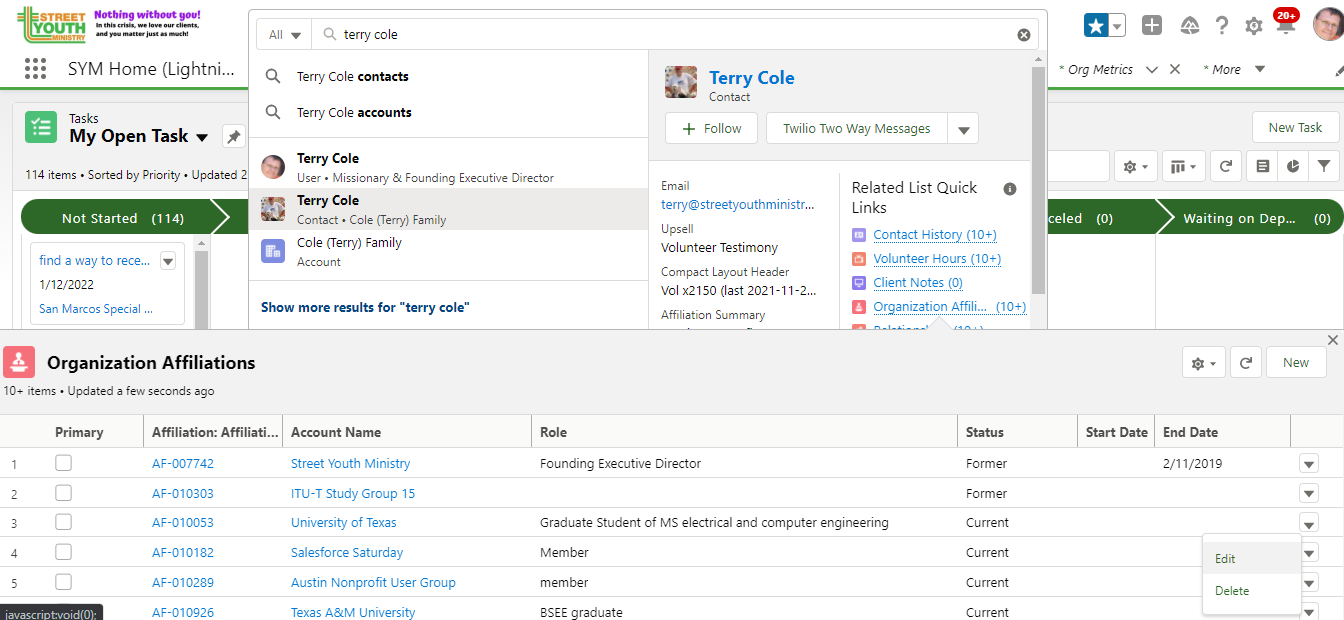The width and height of the screenshot is (1344, 620).
Task: Open the Setup gear icon
Action: click(x=1254, y=26)
